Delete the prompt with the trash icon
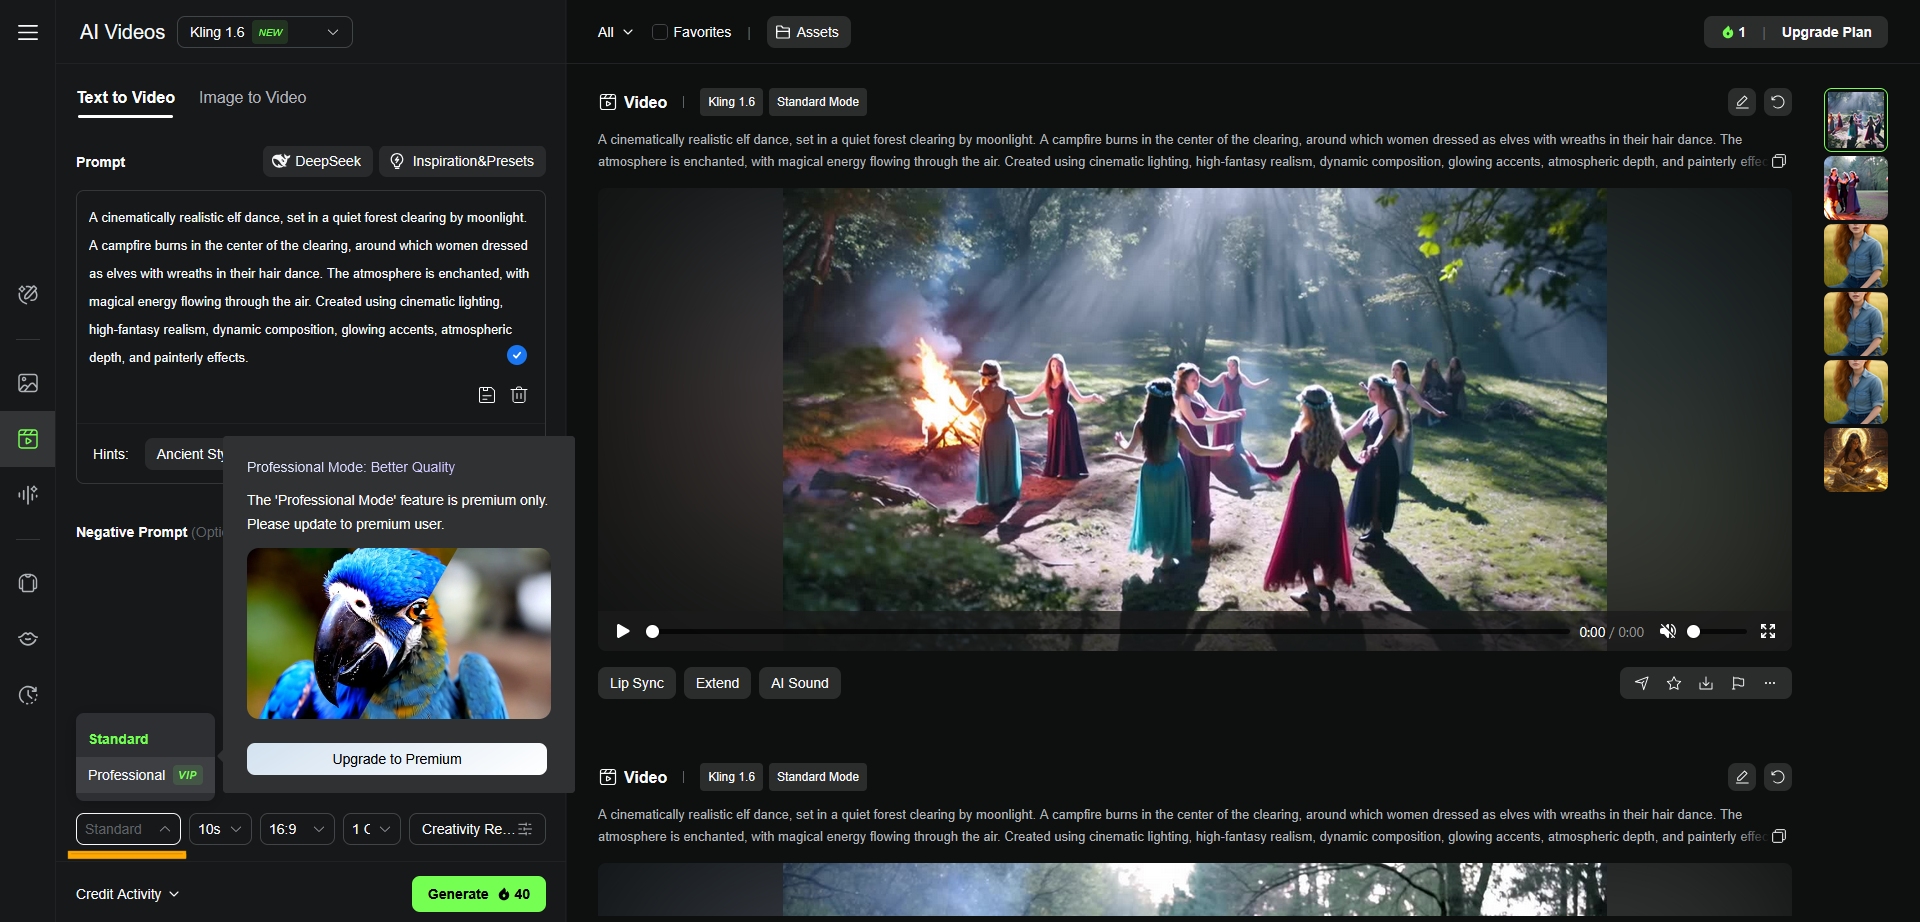 [x=519, y=395]
